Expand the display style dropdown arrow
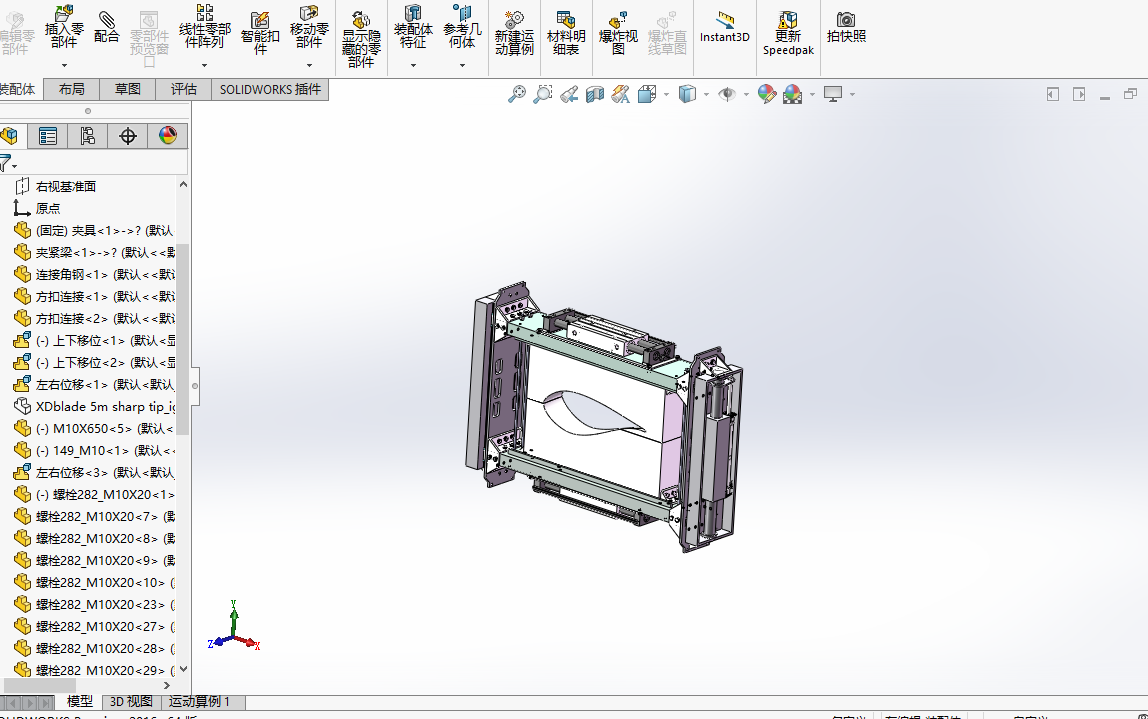 click(706, 94)
